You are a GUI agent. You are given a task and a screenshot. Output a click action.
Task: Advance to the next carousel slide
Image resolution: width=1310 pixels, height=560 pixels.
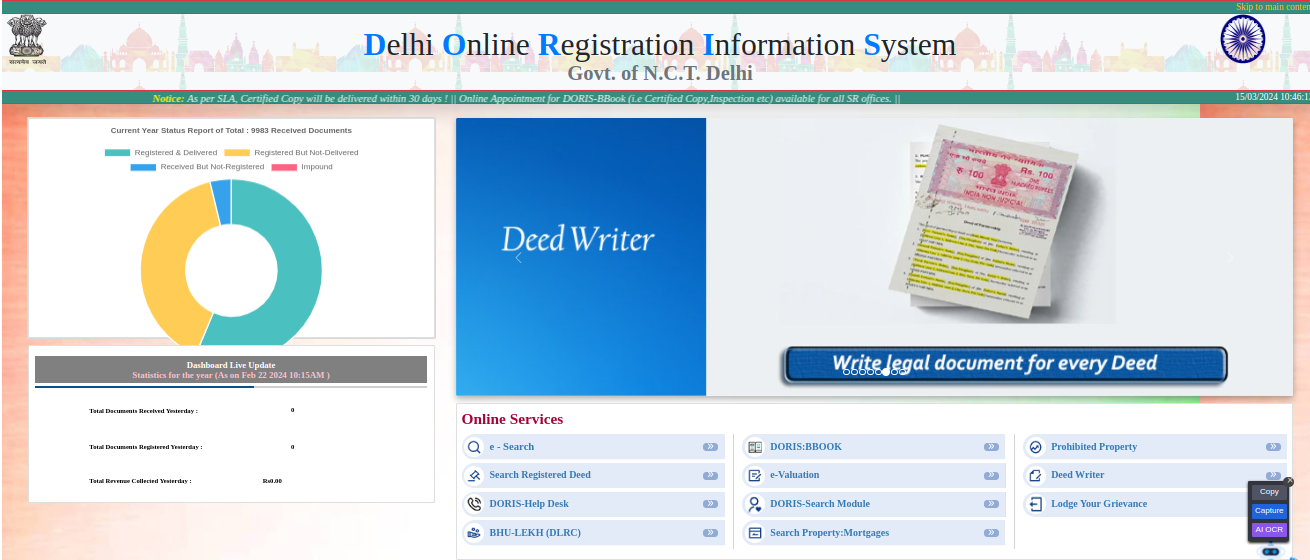point(1230,257)
